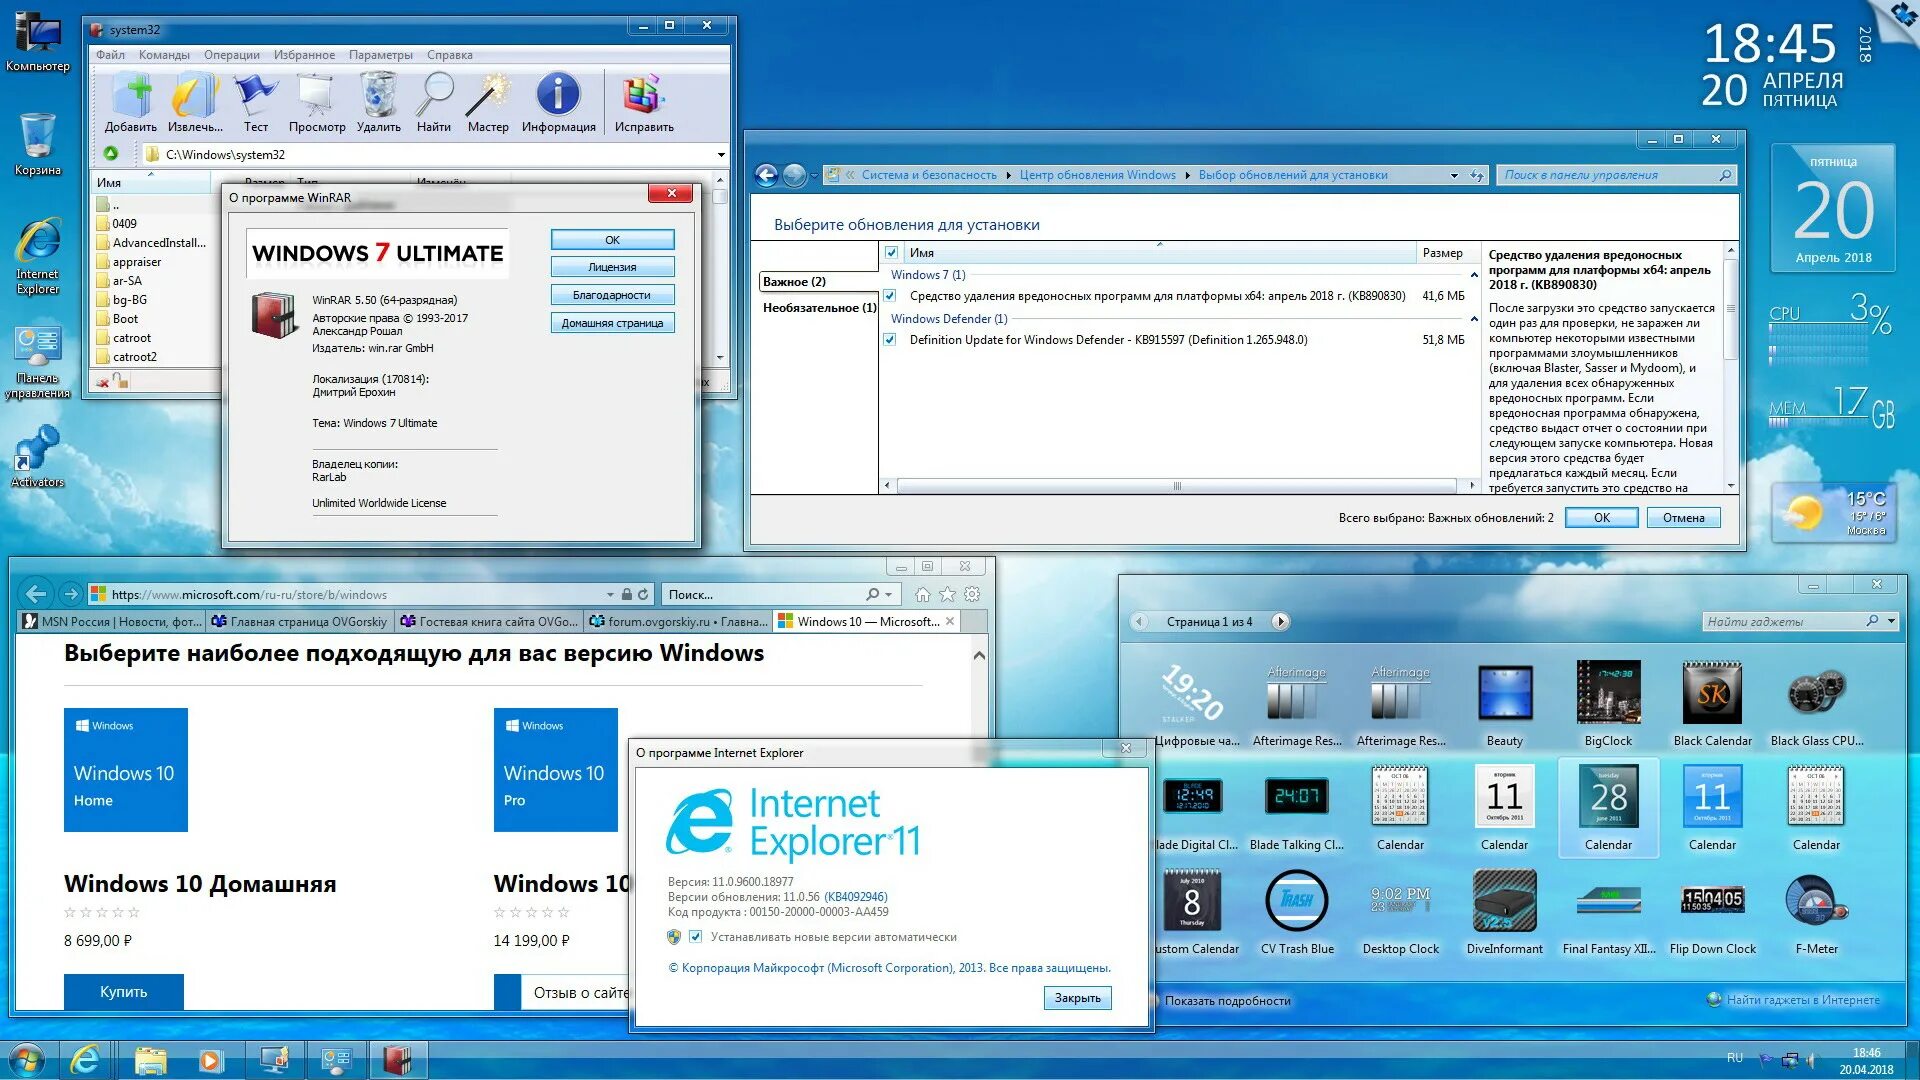This screenshot has width=1920, height=1080.
Task: Expand the WinRAR path dropdown
Action: (x=721, y=155)
